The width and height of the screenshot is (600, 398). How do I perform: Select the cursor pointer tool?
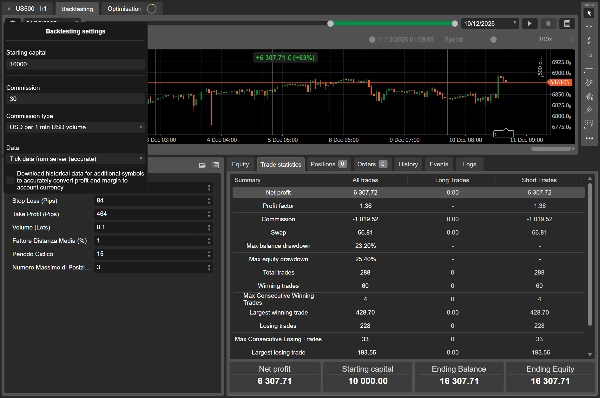click(589, 13)
